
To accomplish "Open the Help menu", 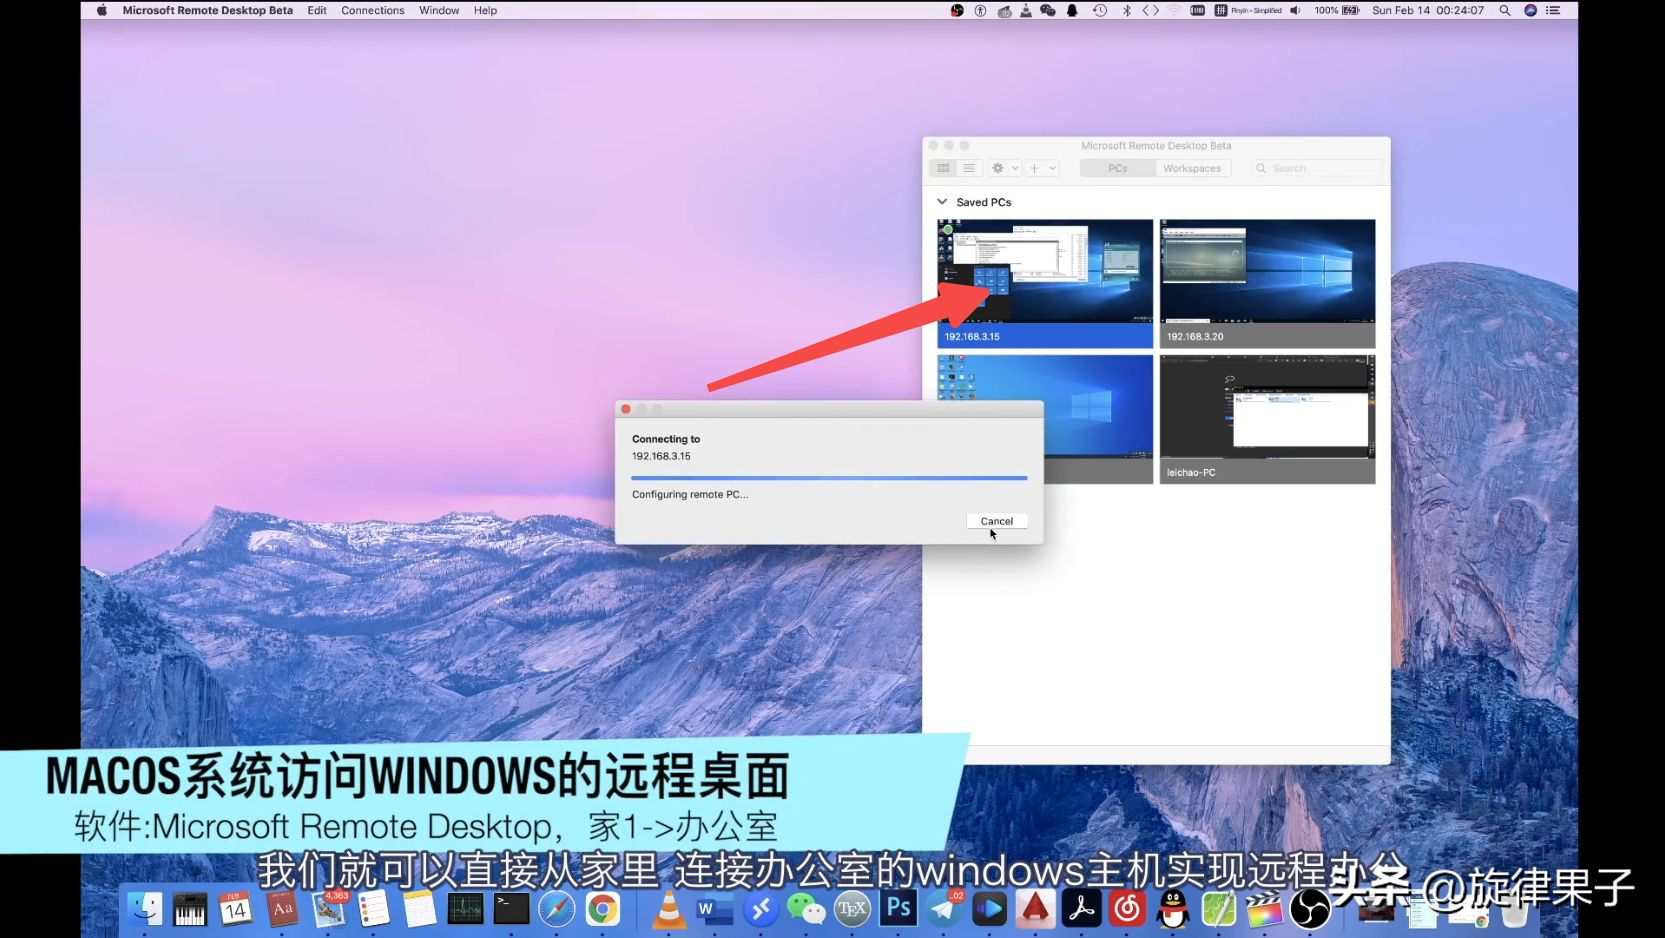I will [x=485, y=10].
